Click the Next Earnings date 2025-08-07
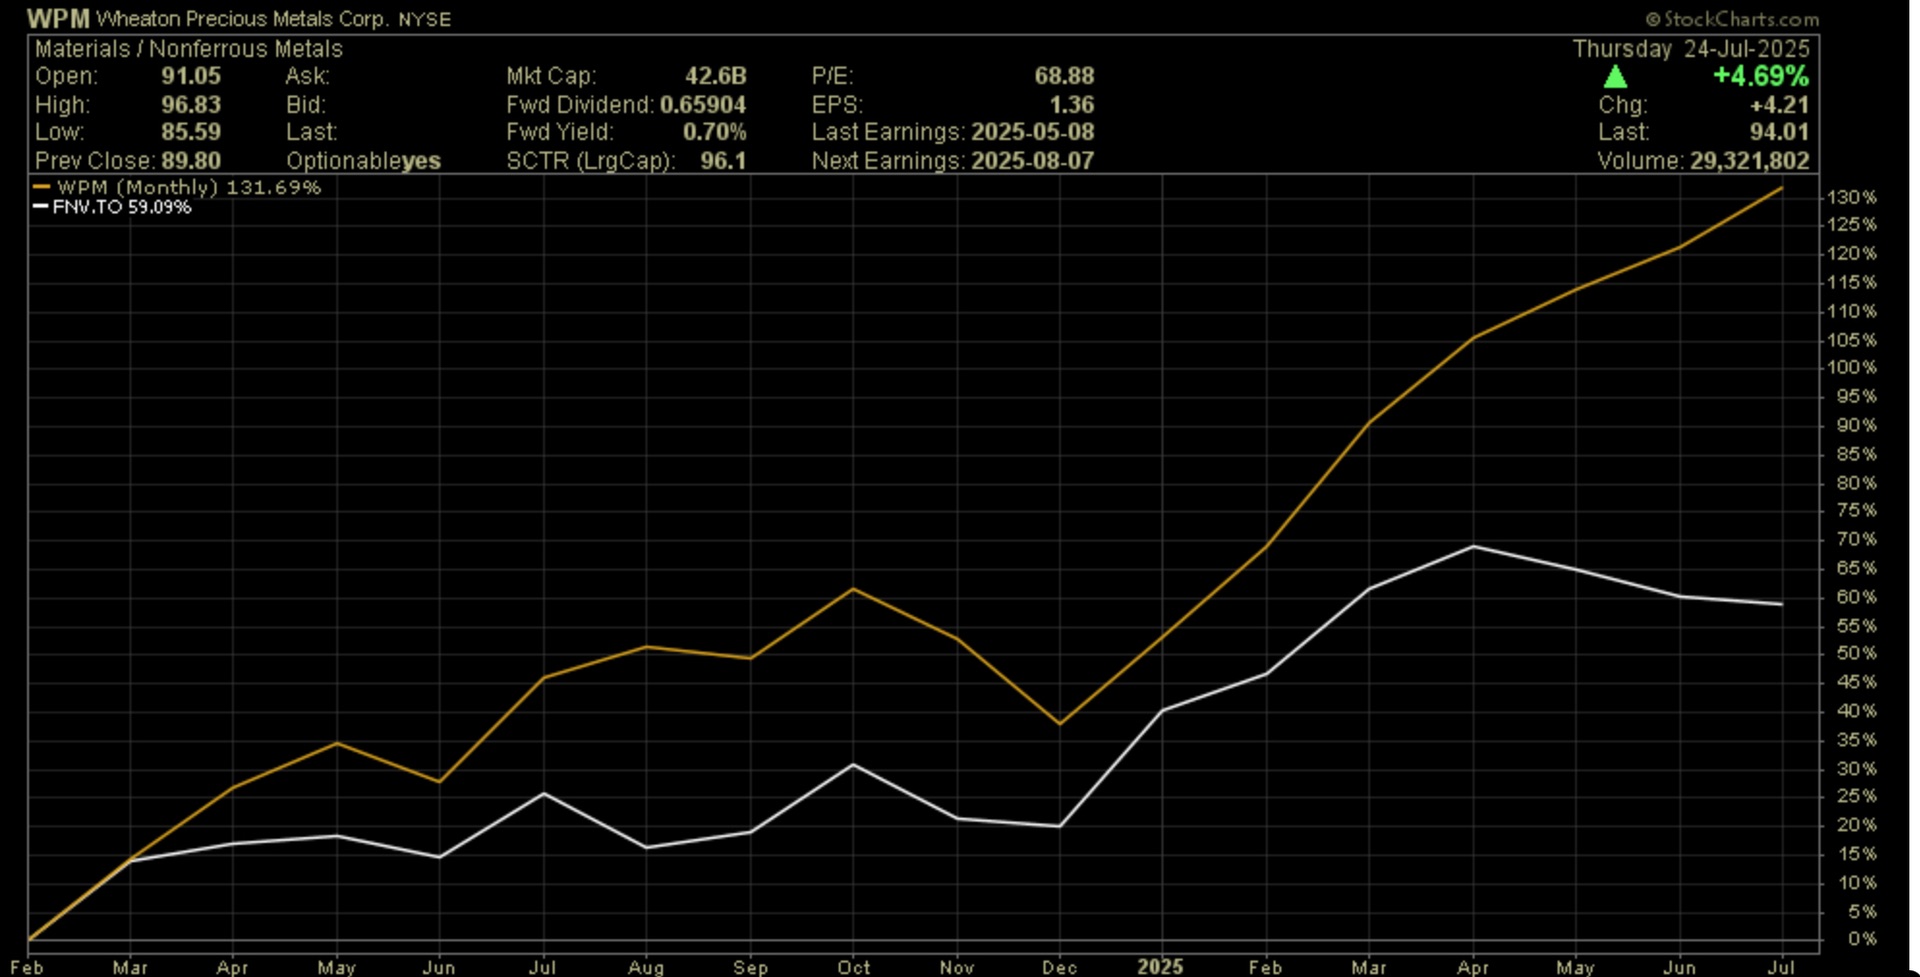This screenshot has width=1920, height=977. (1033, 161)
